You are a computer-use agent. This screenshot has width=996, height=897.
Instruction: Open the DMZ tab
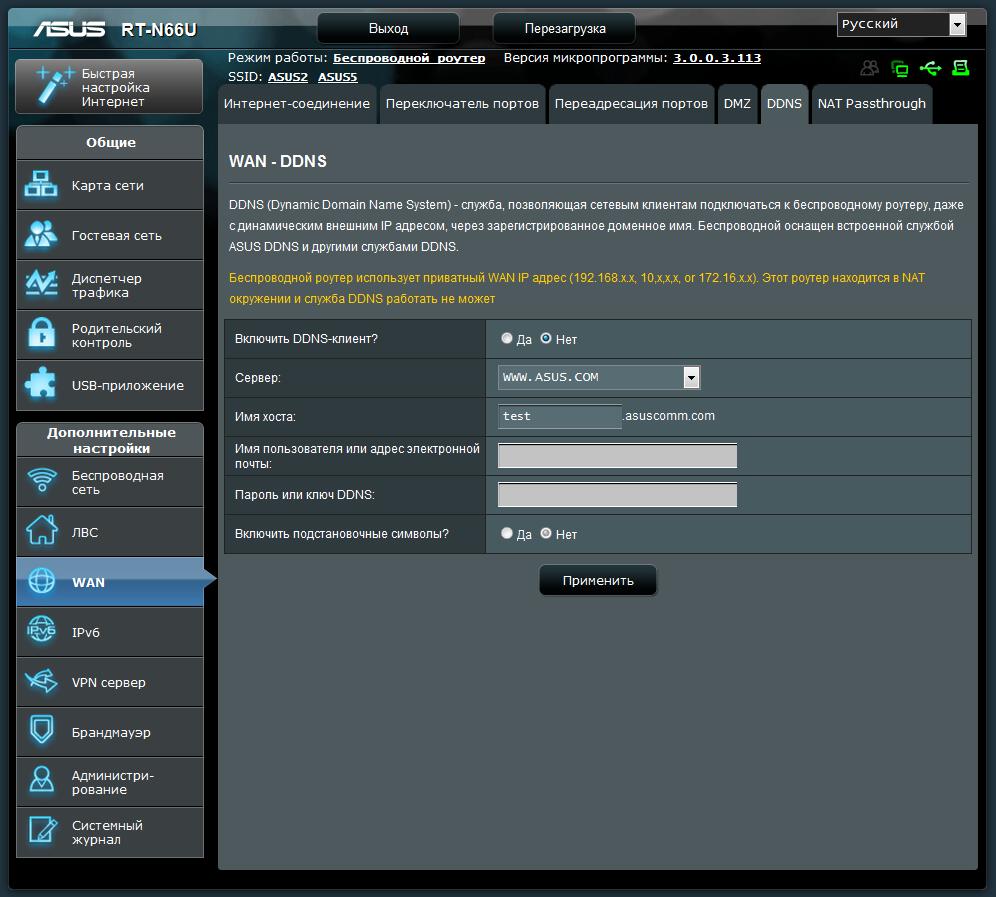click(x=737, y=104)
